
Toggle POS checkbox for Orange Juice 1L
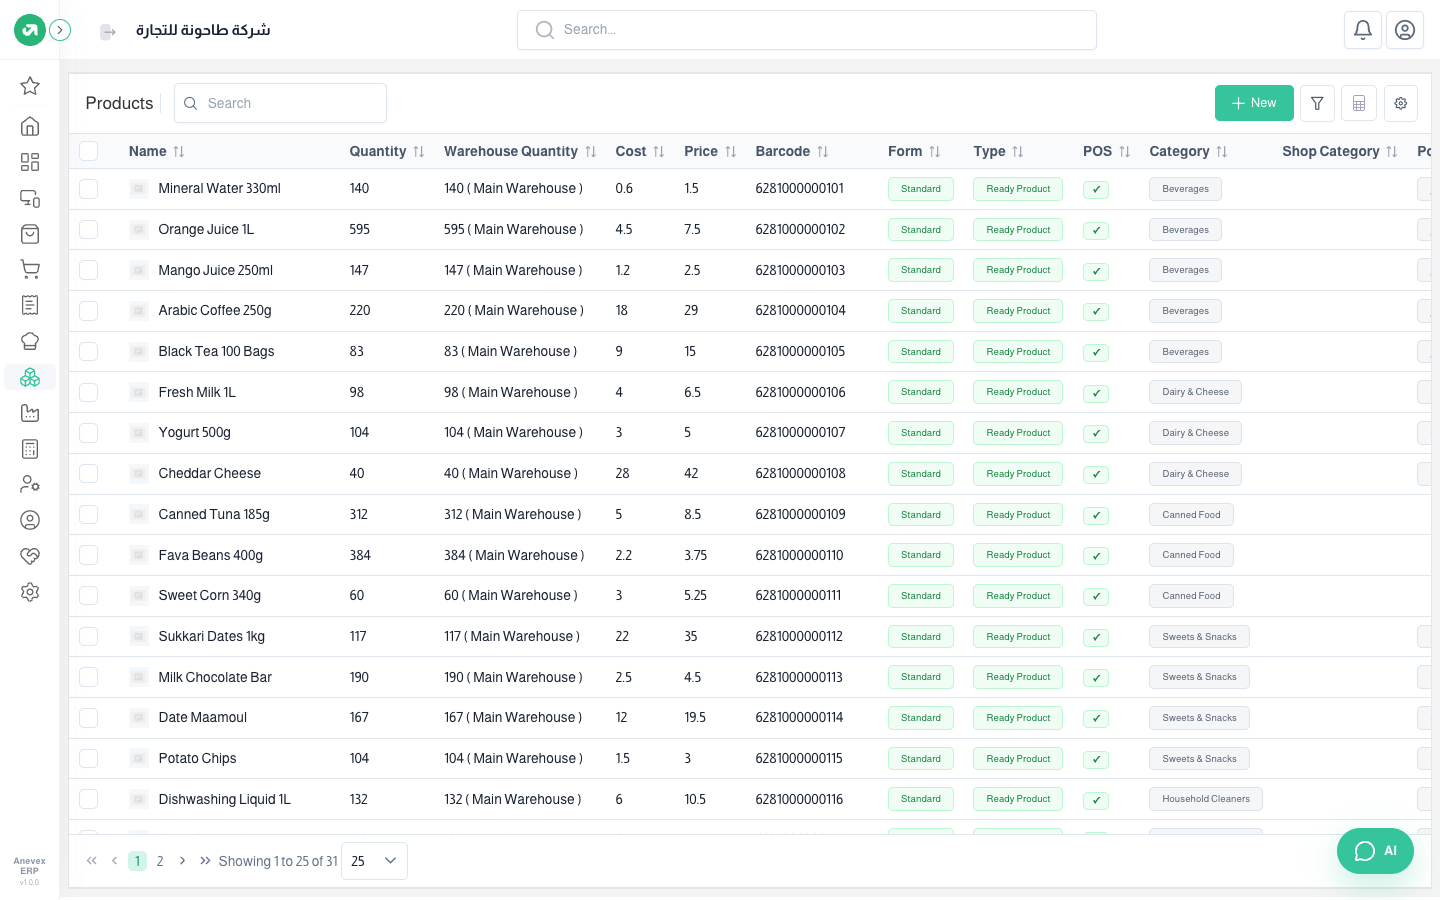1096,230
